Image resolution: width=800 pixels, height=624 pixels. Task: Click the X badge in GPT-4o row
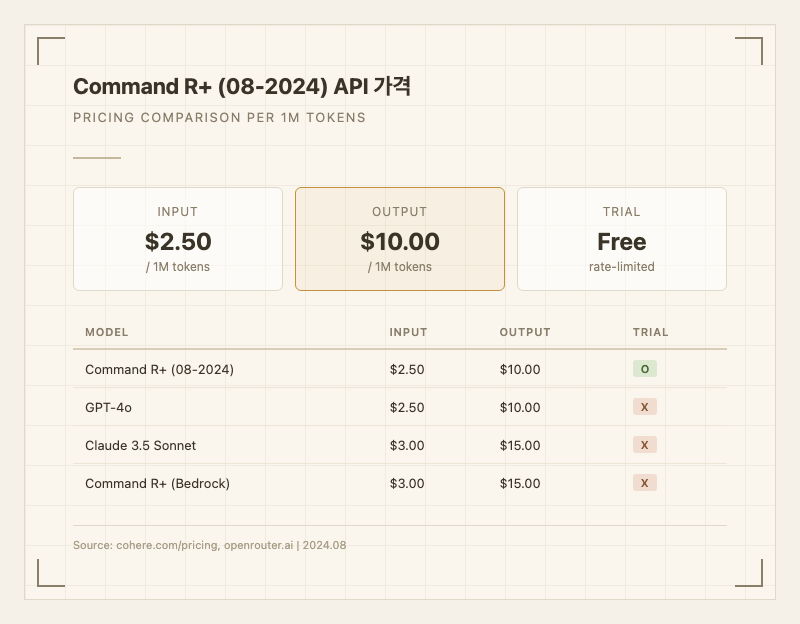(x=644, y=407)
